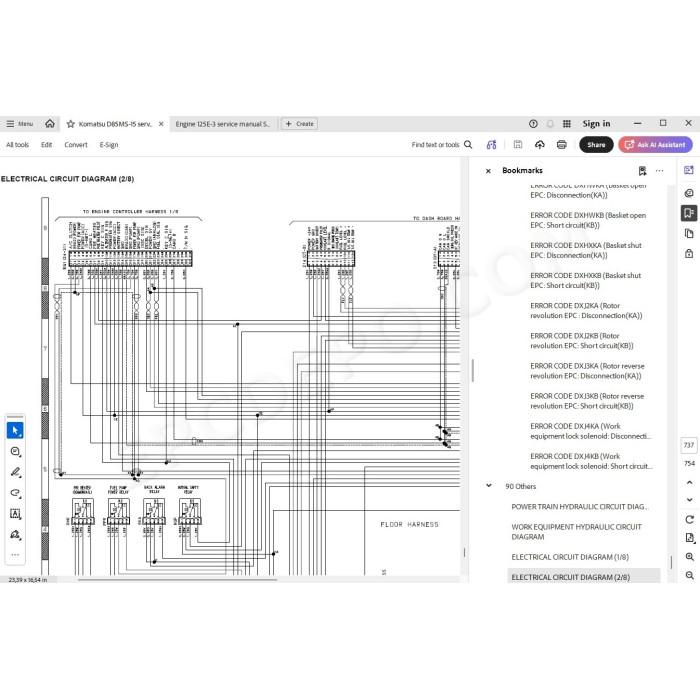Click the AI tools icon next to search

click(492, 145)
